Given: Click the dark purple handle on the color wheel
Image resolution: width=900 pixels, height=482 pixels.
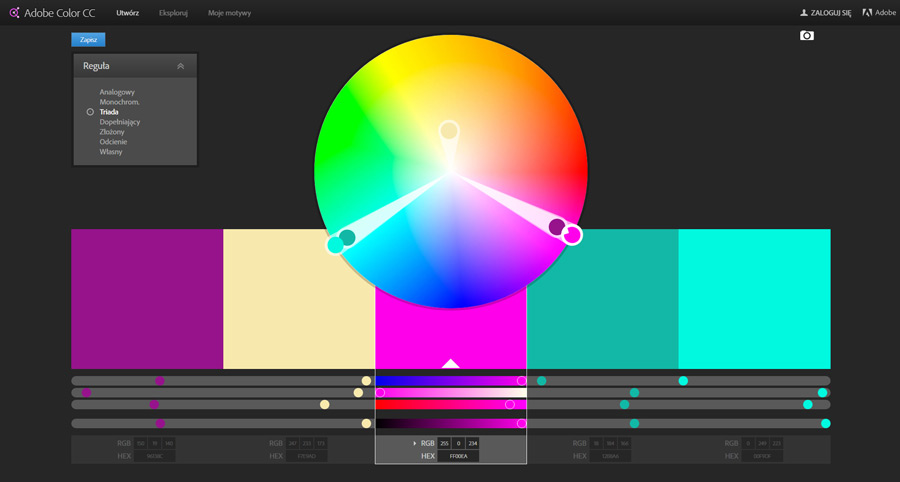Looking at the screenshot, I should pos(557,227).
